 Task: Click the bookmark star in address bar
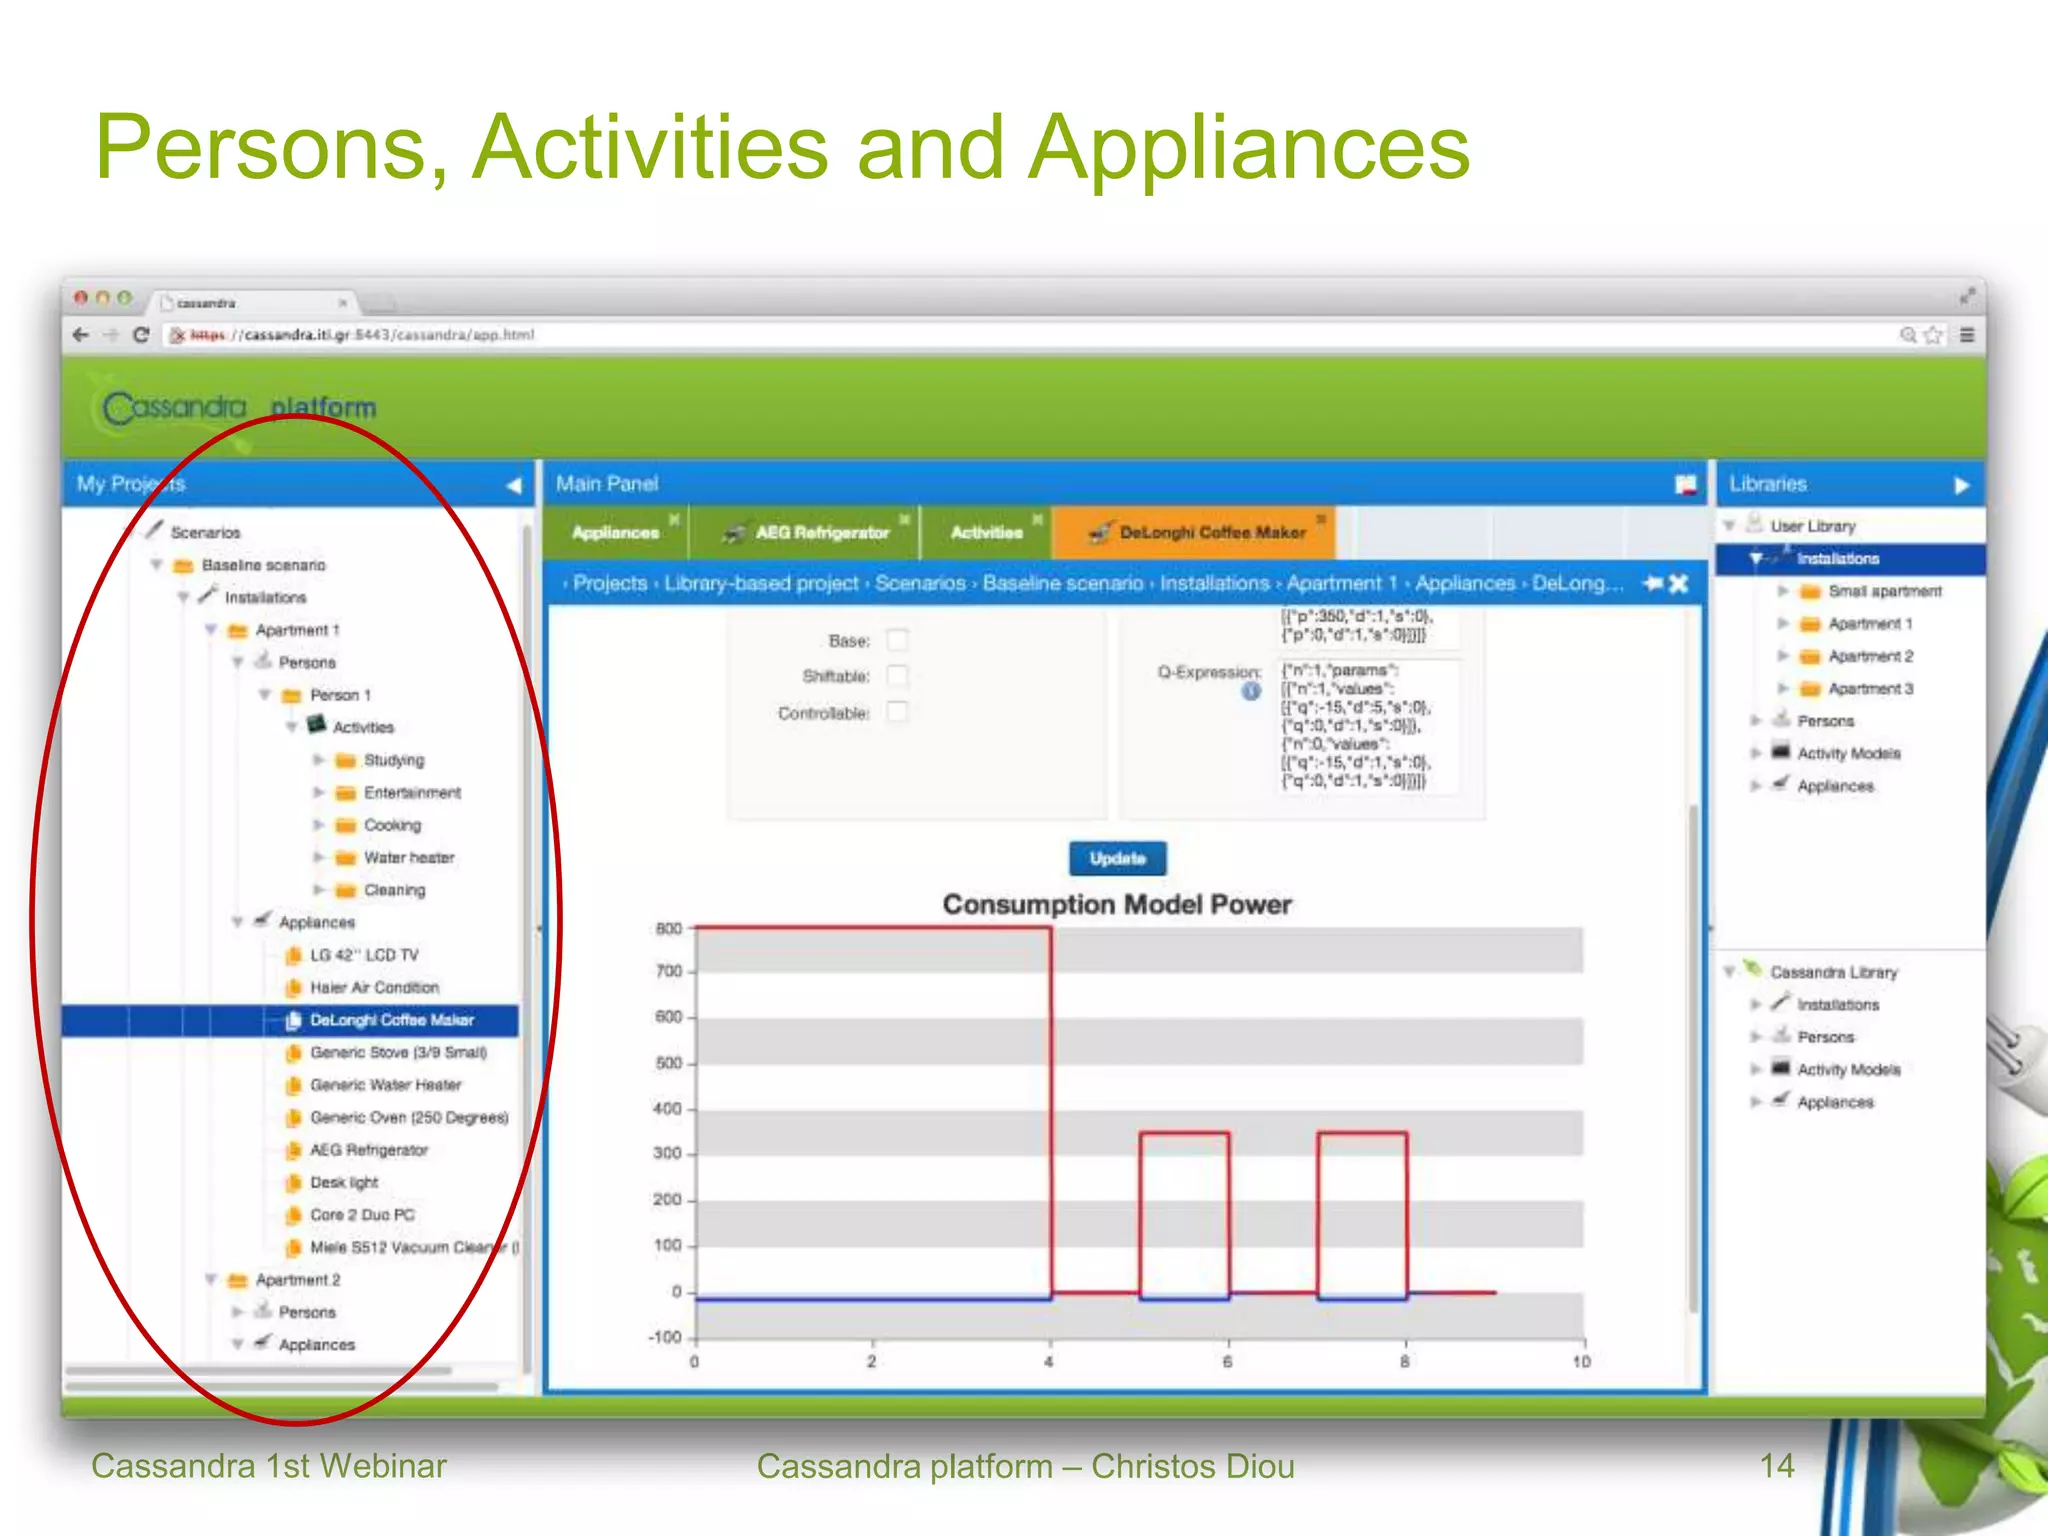[x=1934, y=335]
